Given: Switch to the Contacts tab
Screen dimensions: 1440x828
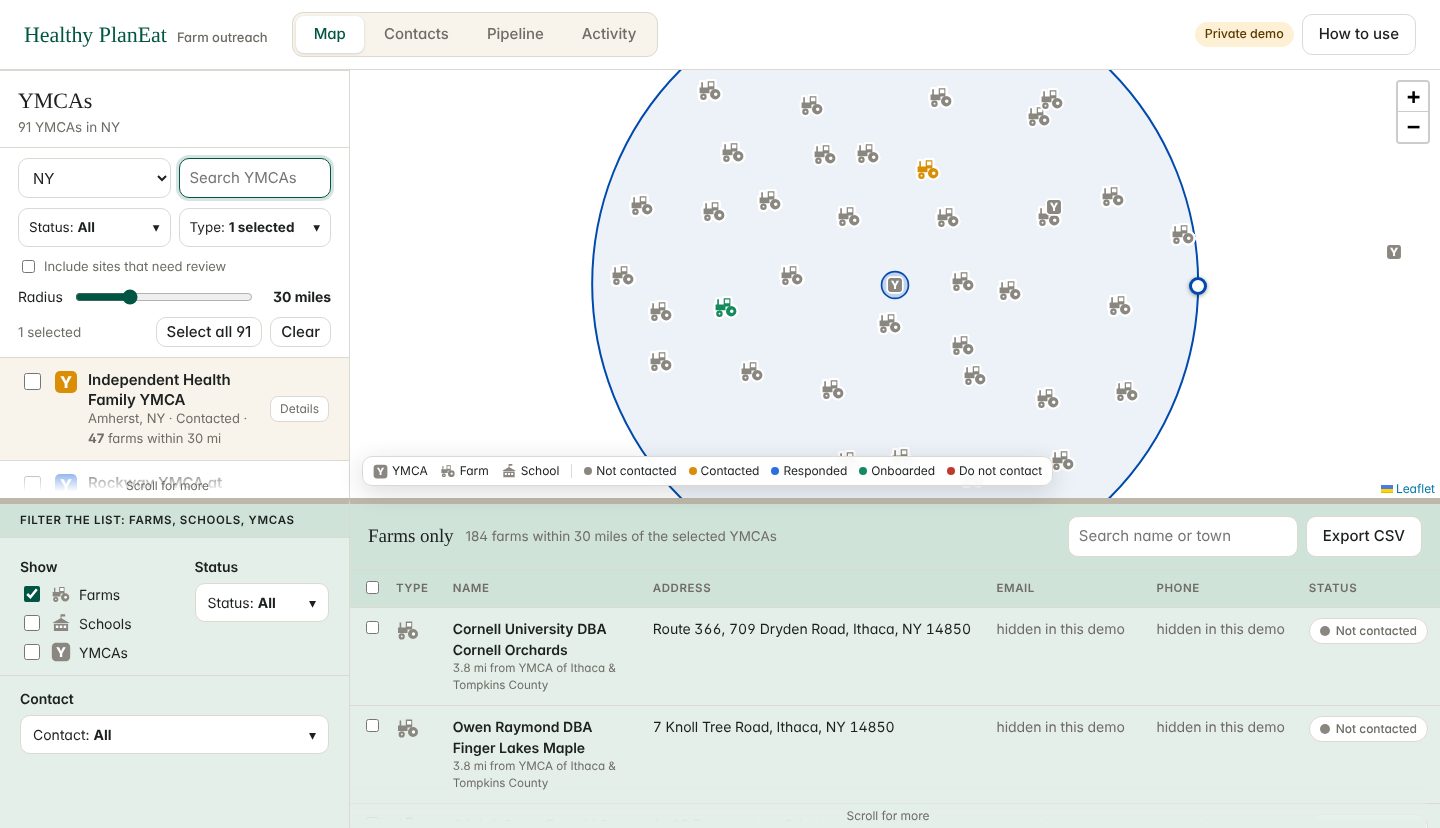Looking at the screenshot, I should (416, 34).
